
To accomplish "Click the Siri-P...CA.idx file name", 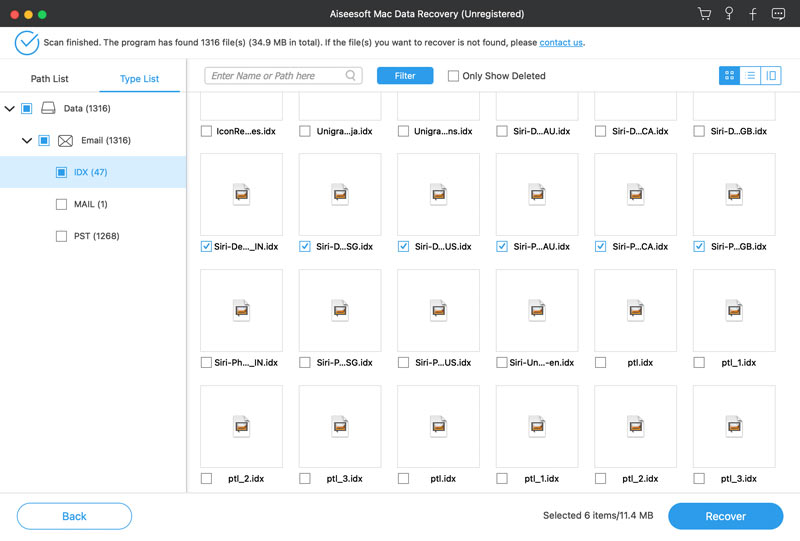I will 640,247.
